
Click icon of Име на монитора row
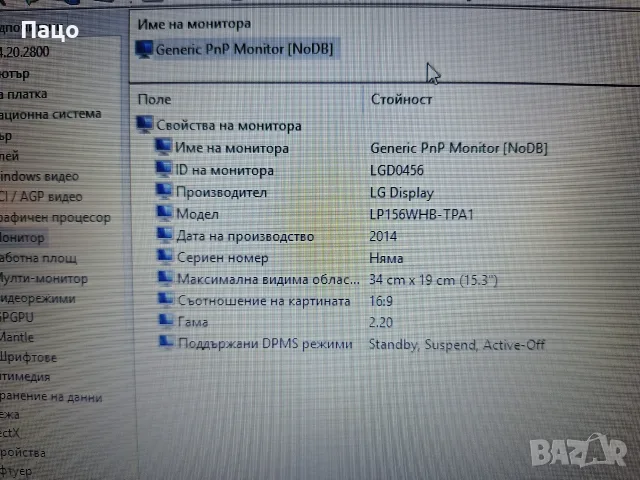coord(163,147)
